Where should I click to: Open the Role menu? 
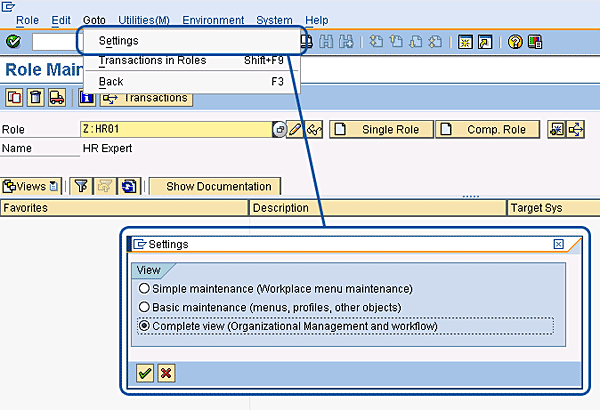27,20
